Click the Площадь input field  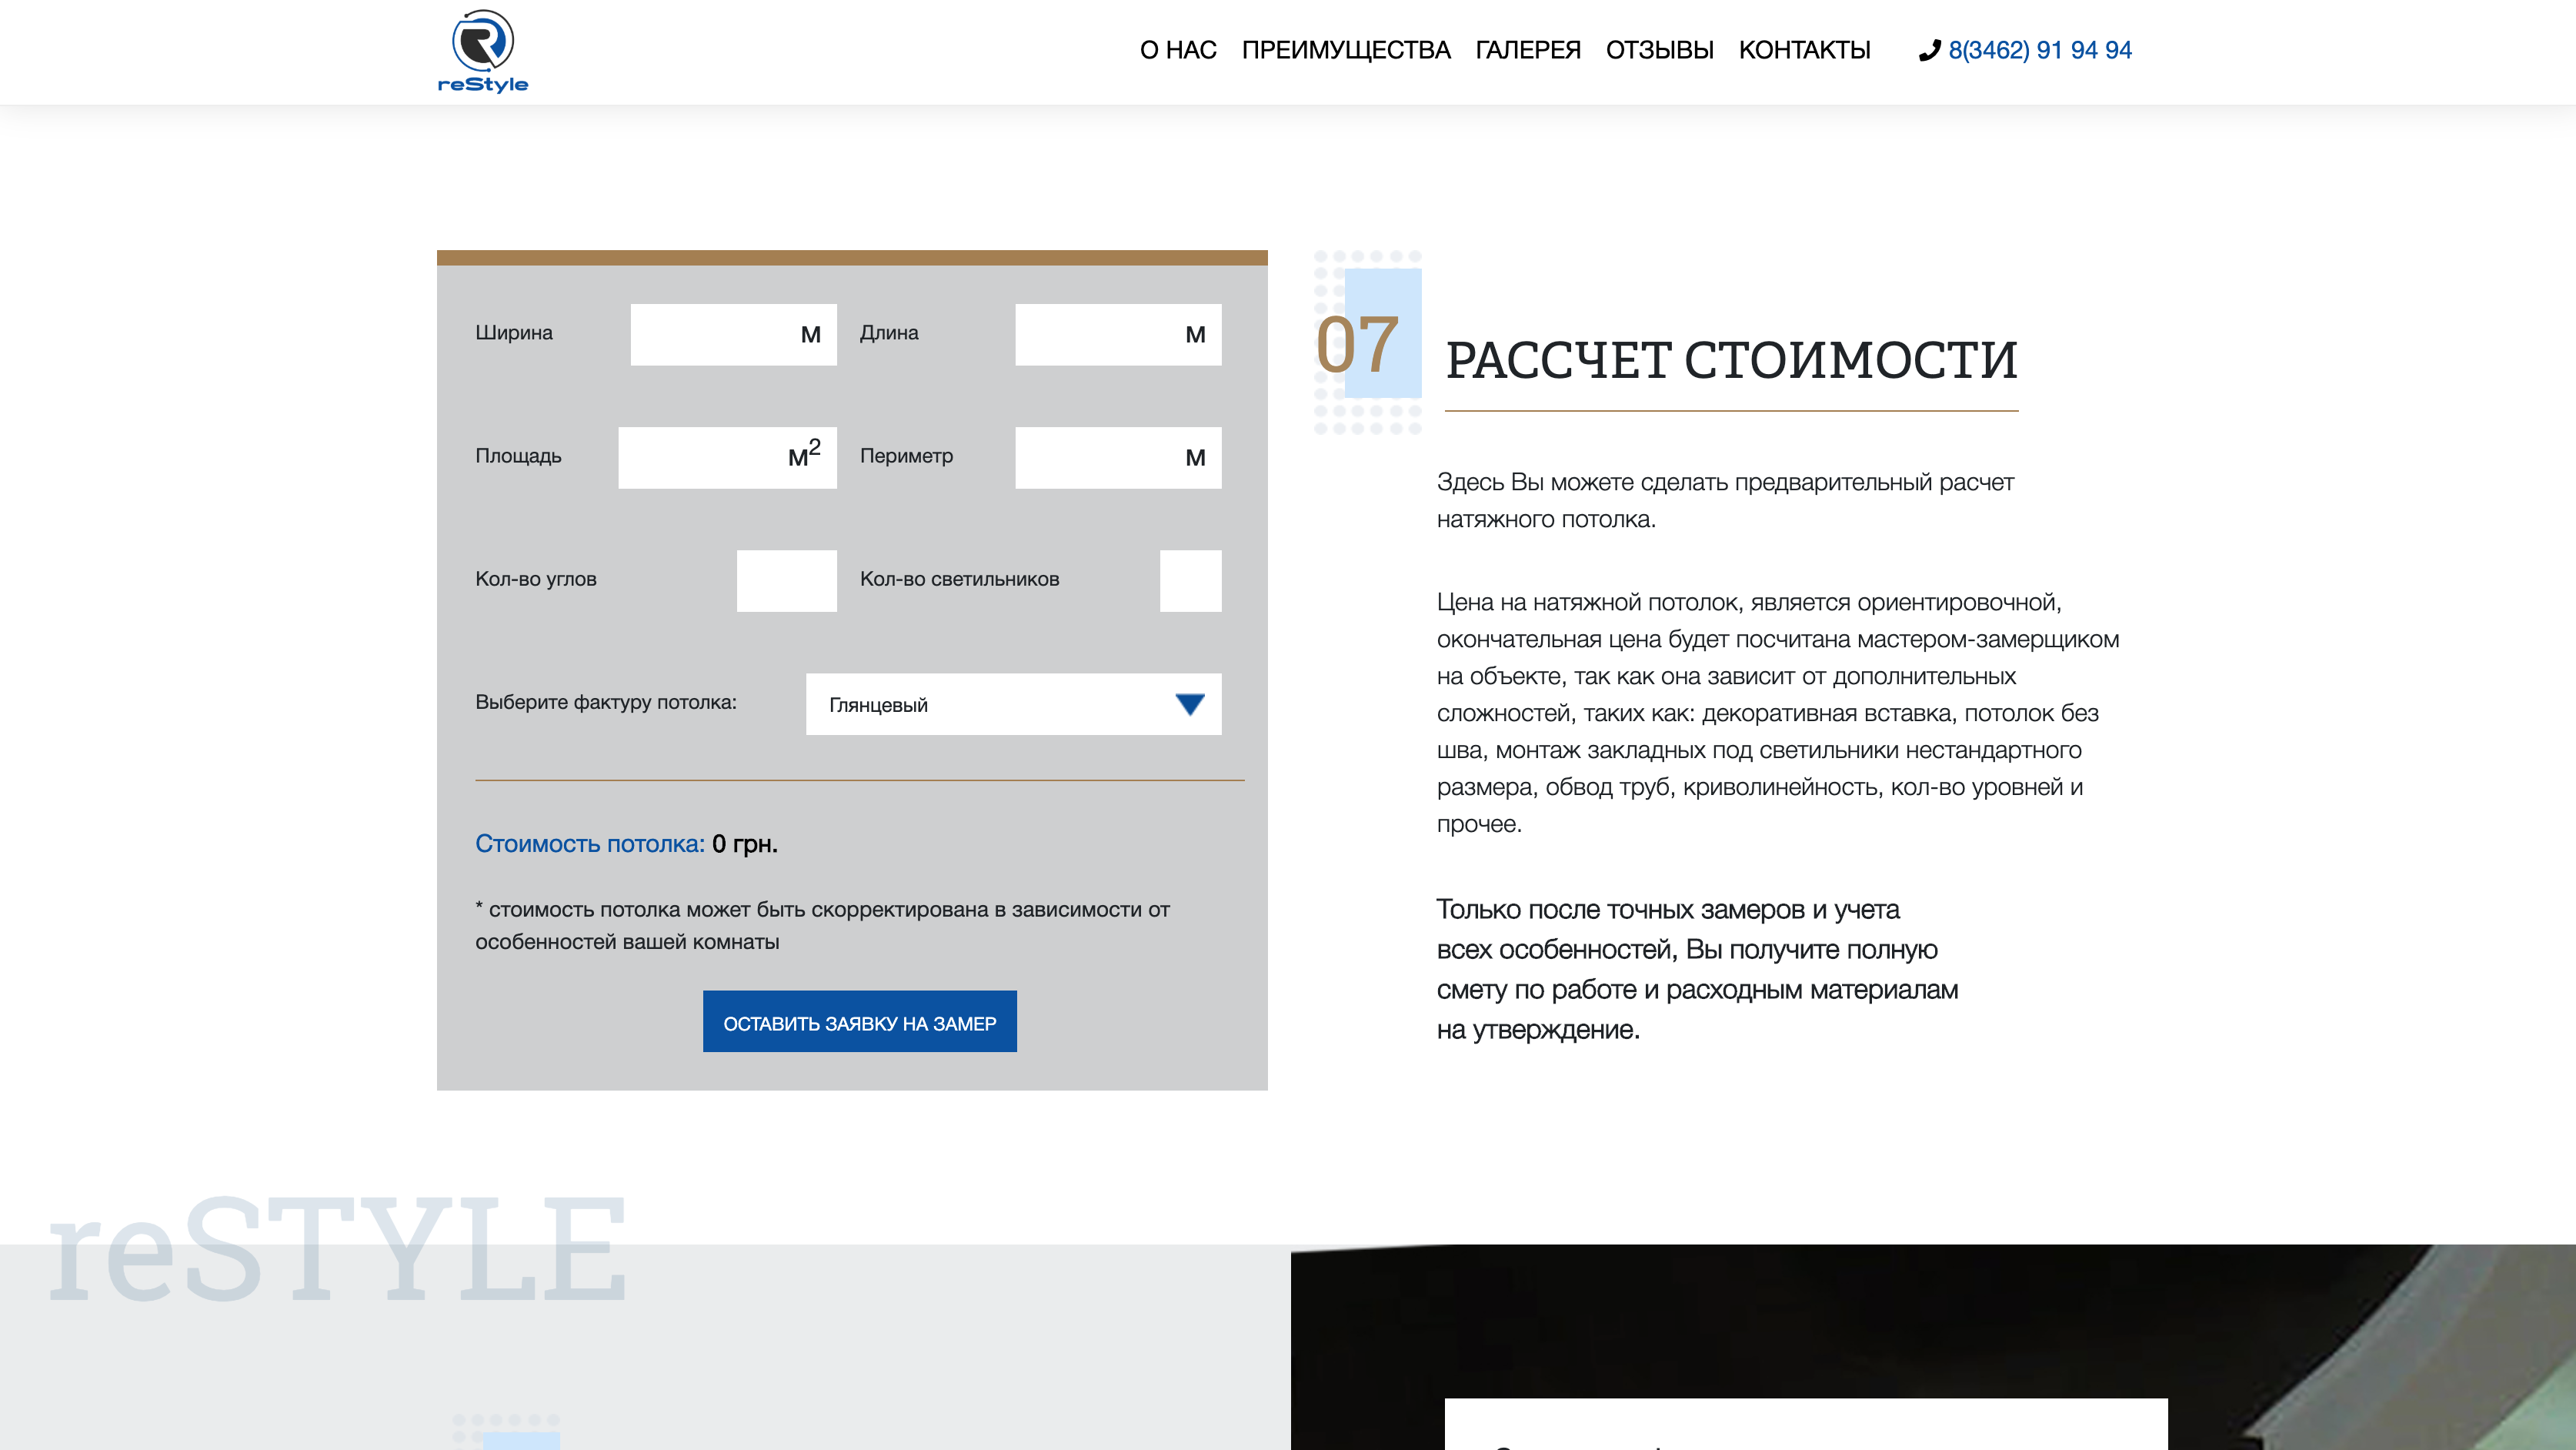coord(727,457)
